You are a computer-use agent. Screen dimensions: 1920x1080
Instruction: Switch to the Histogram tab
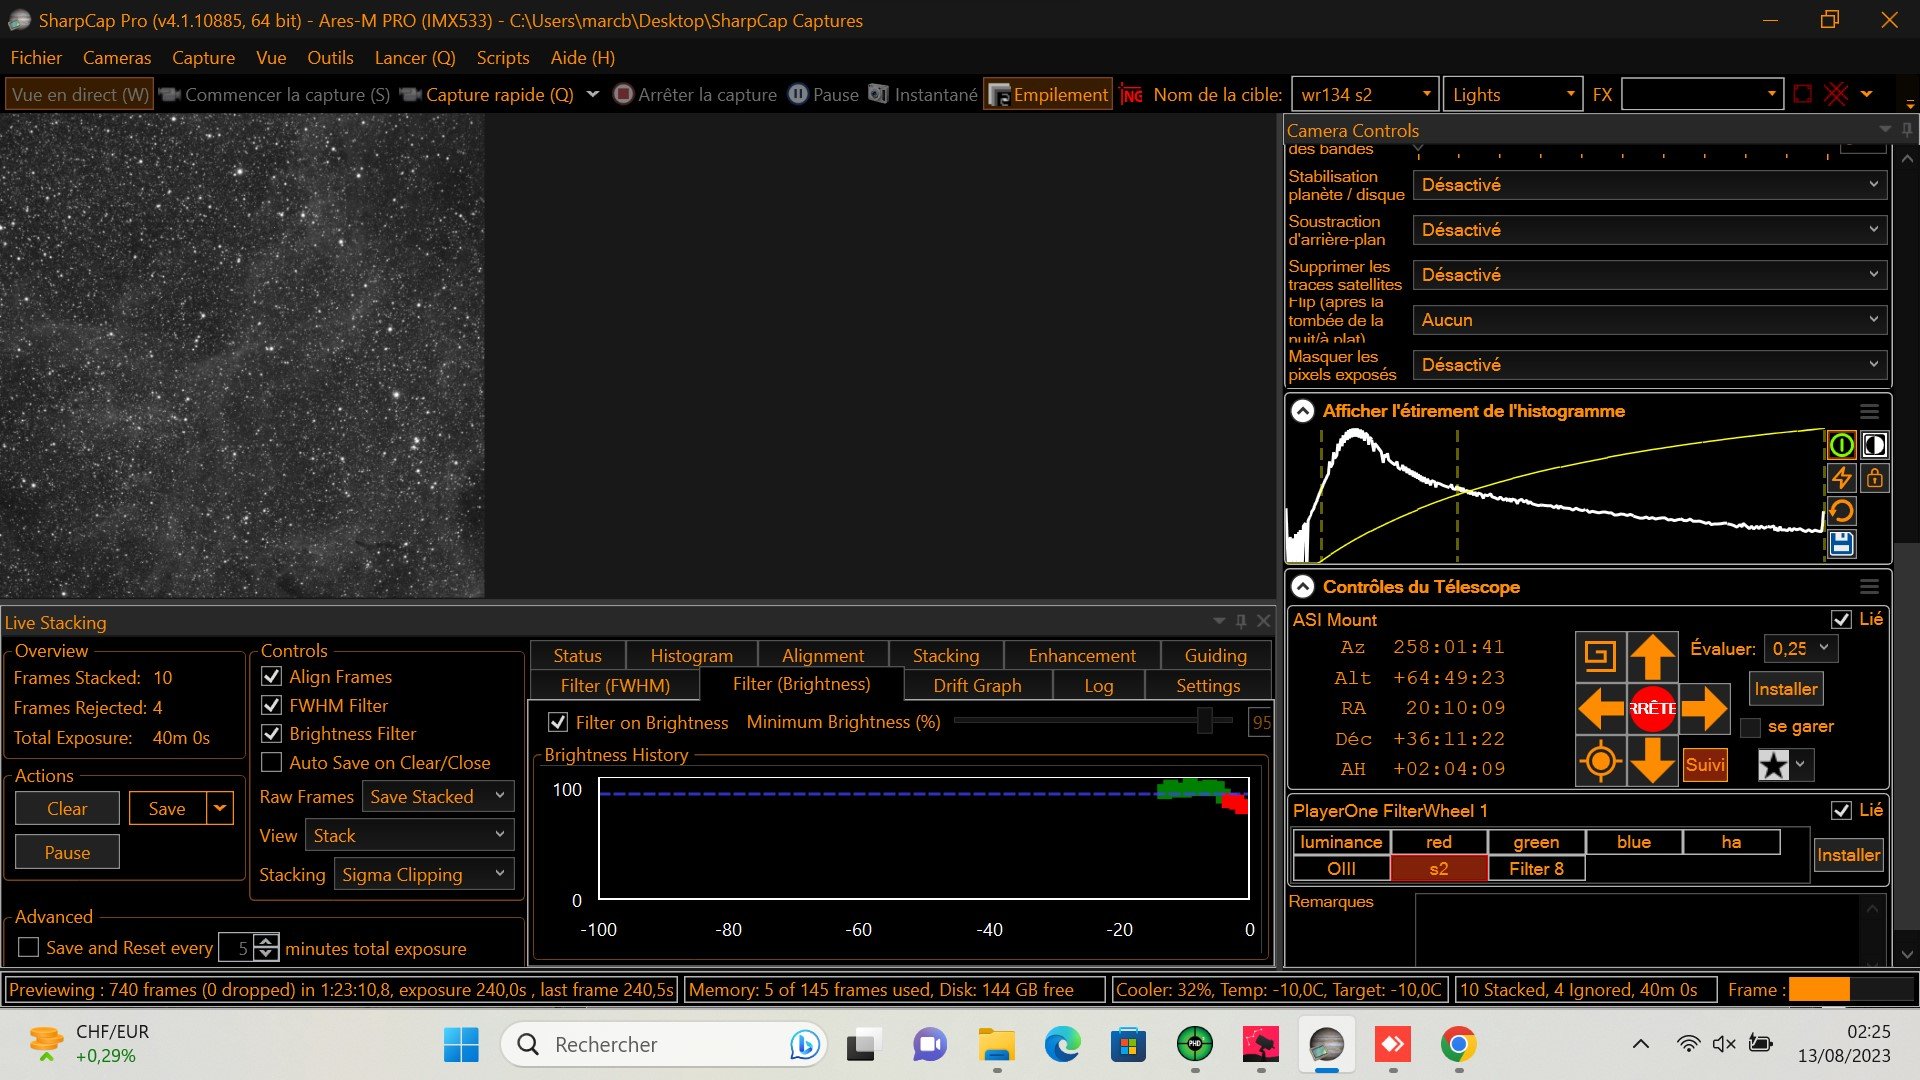[x=691, y=655]
